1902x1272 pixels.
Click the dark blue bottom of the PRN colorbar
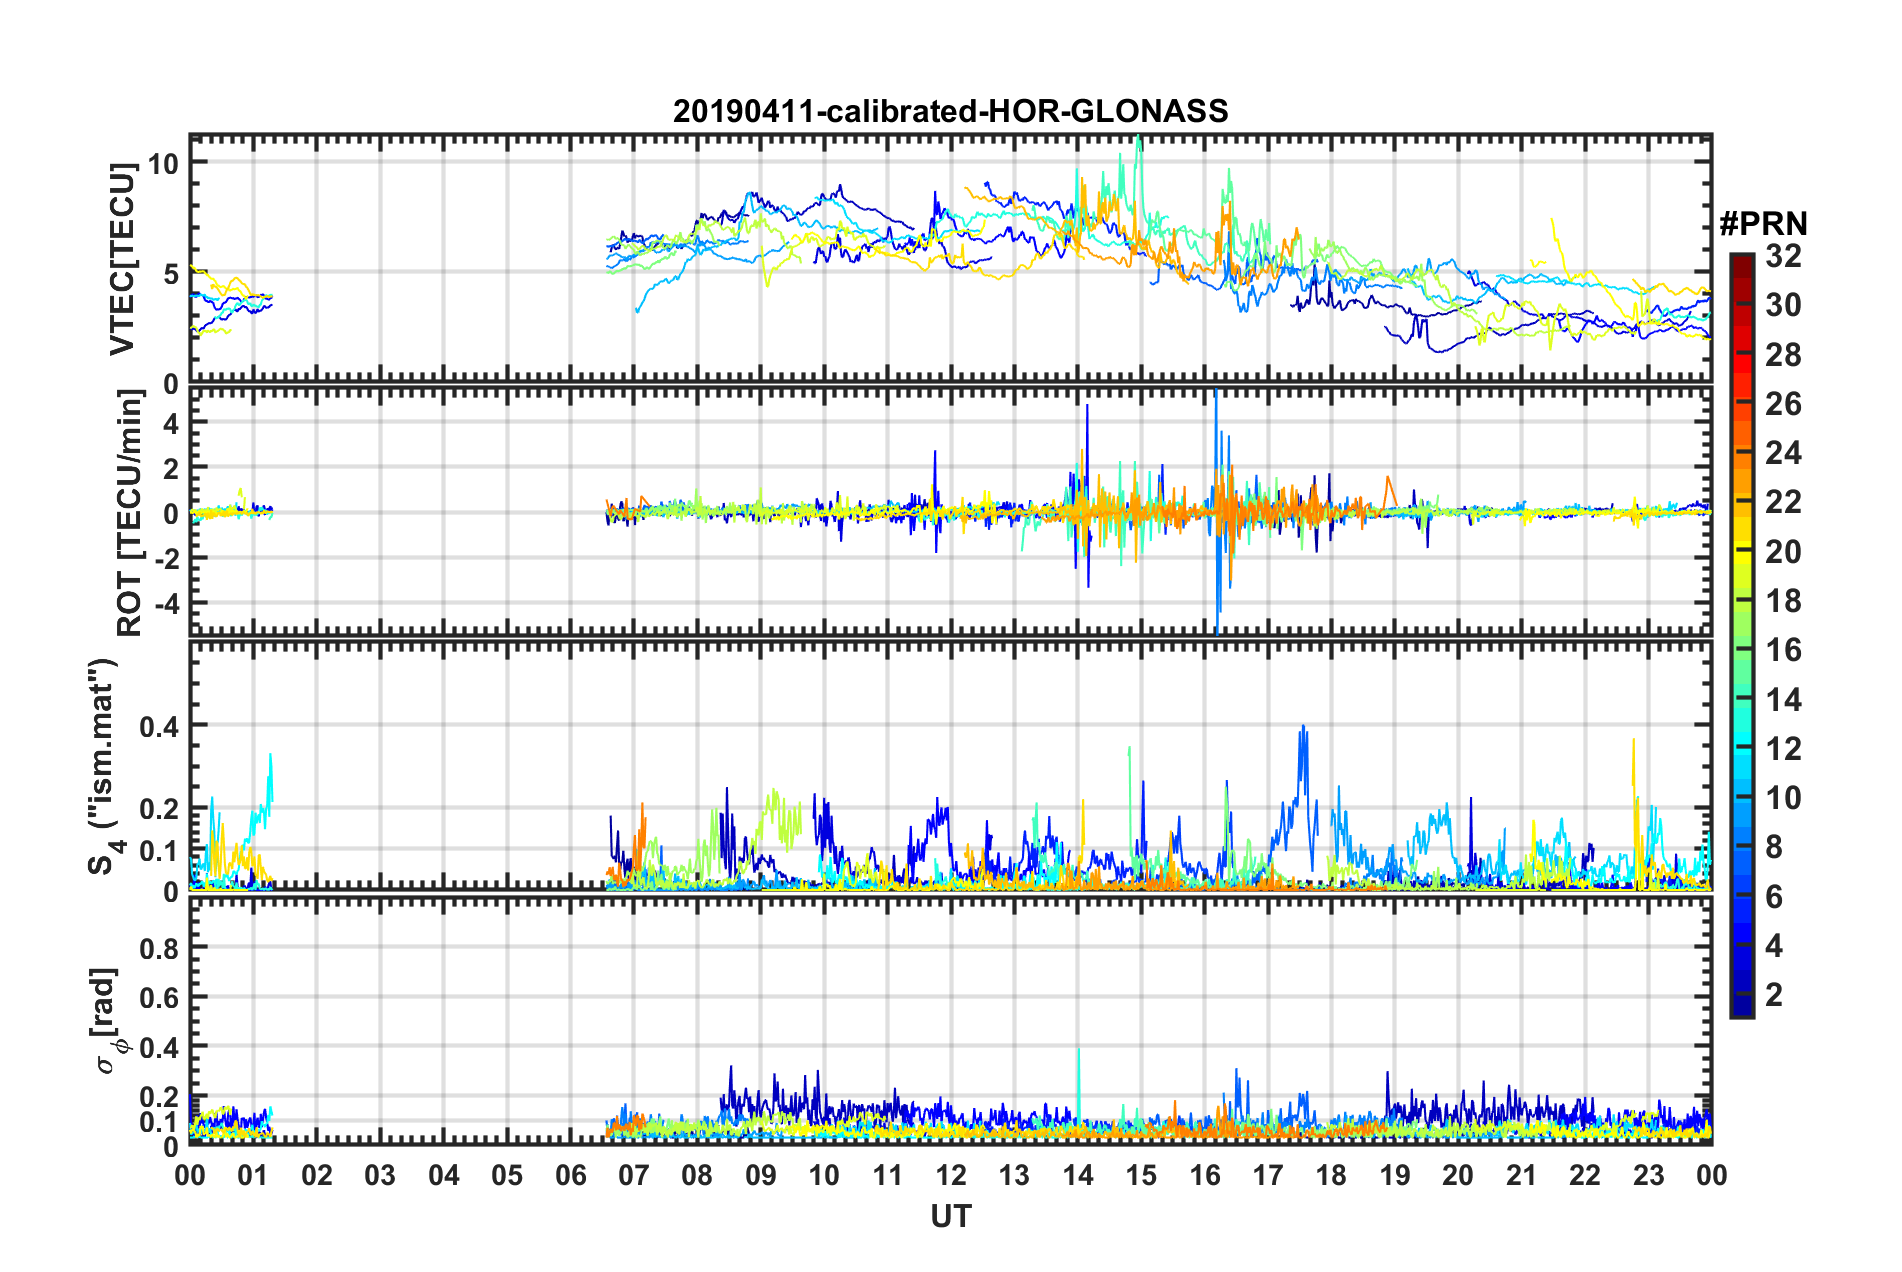(x=1741, y=1004)
